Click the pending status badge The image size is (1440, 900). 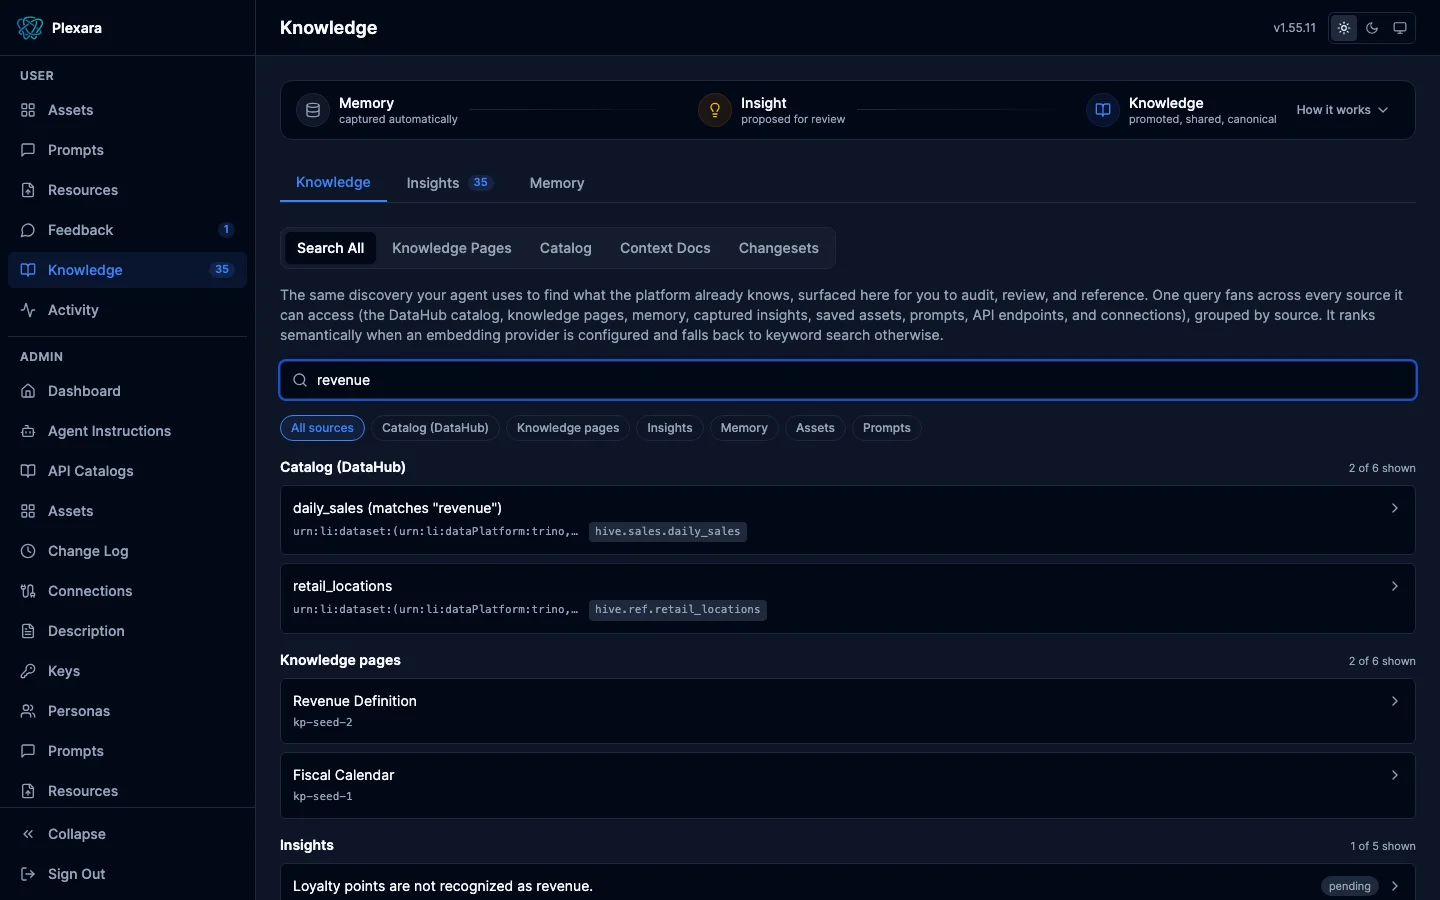tap(1350, 886)
